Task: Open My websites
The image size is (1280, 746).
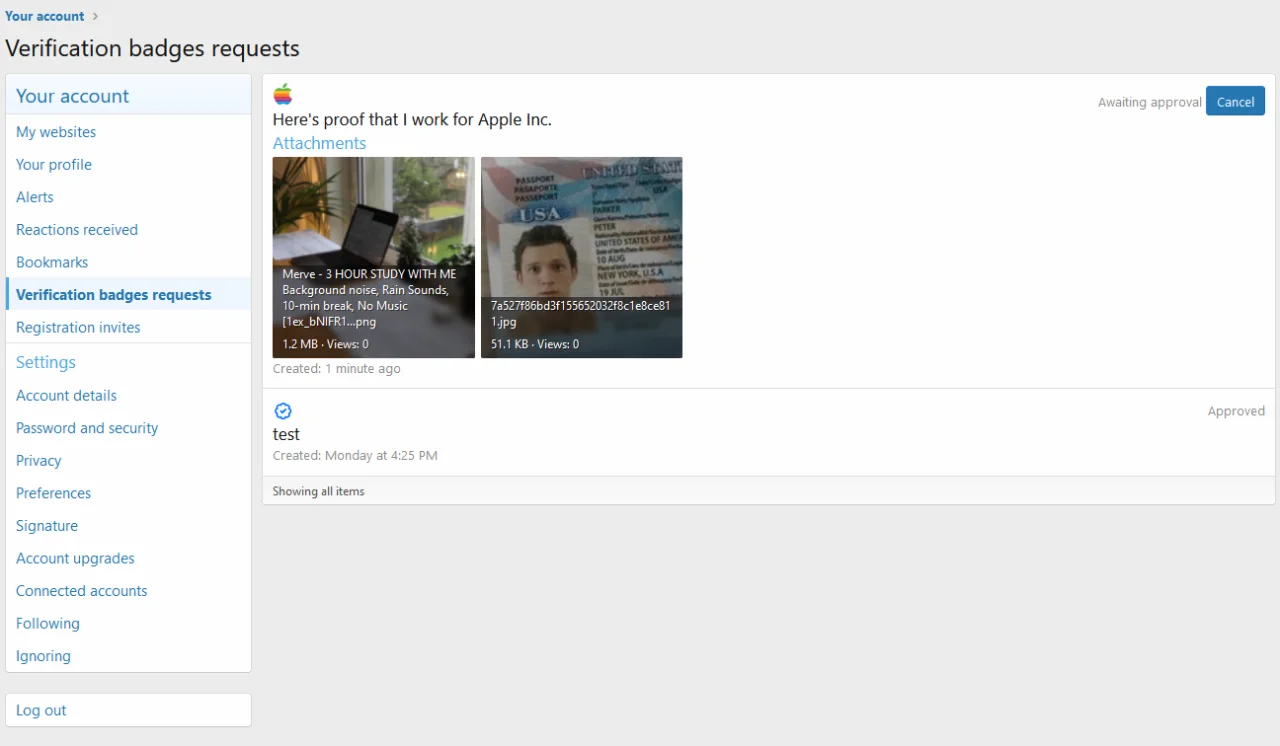Action: pos(56,132)
